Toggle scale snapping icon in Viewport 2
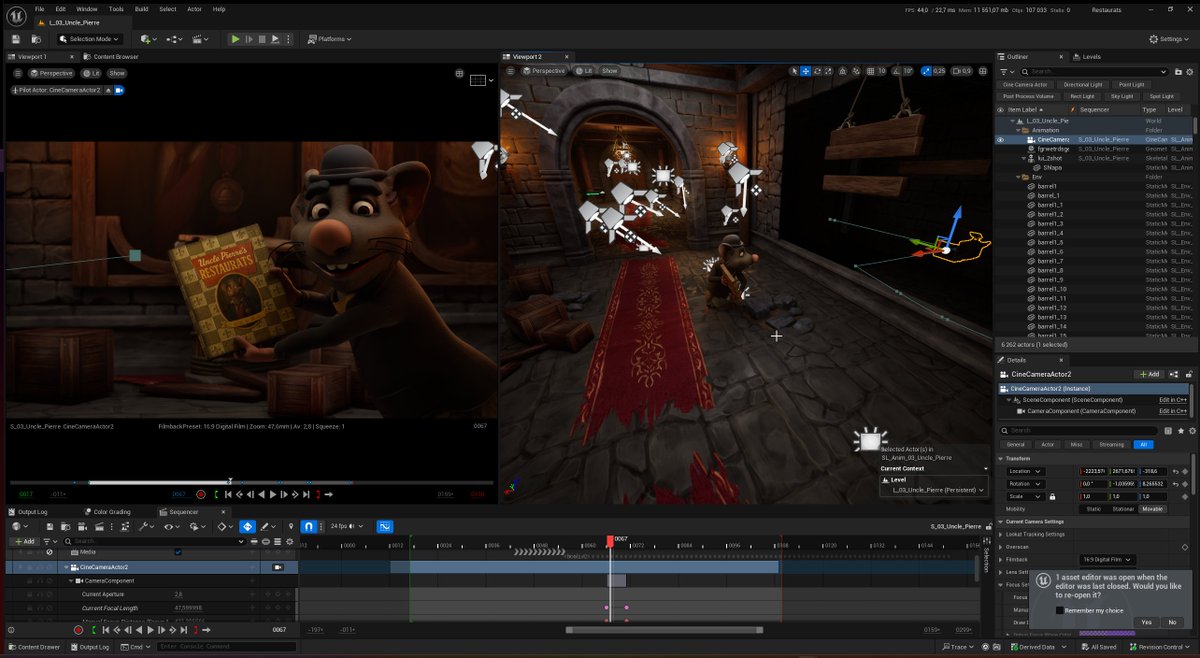Screen dimensions: 1200x658 926,71
